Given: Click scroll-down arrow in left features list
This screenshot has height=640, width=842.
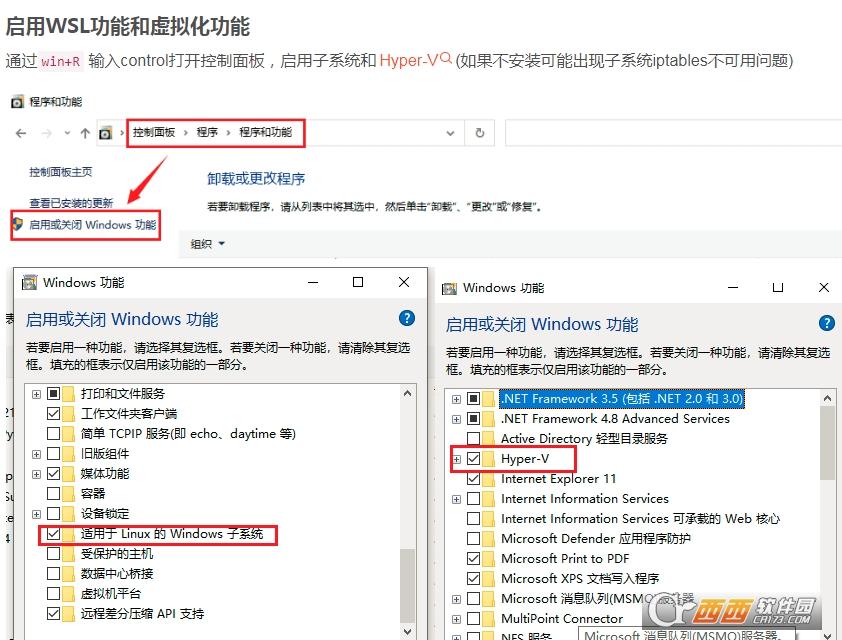Looking at the screenshot, I should click(408, 631).
